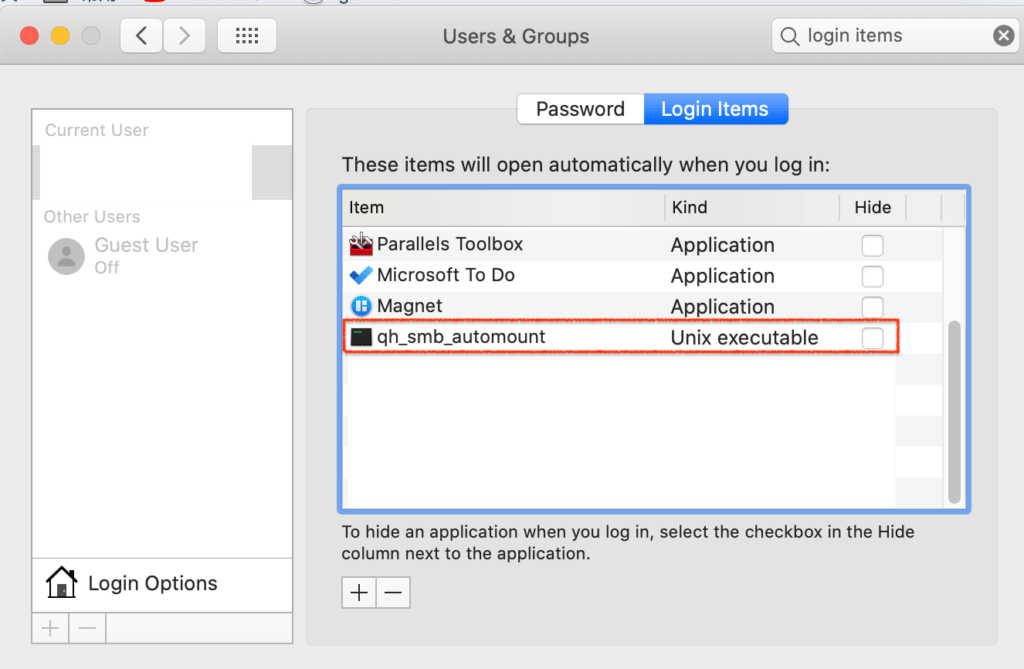The image size is (1024, 669).
Task: Select the Microsoft To Do row name
Action: (446, 275)
